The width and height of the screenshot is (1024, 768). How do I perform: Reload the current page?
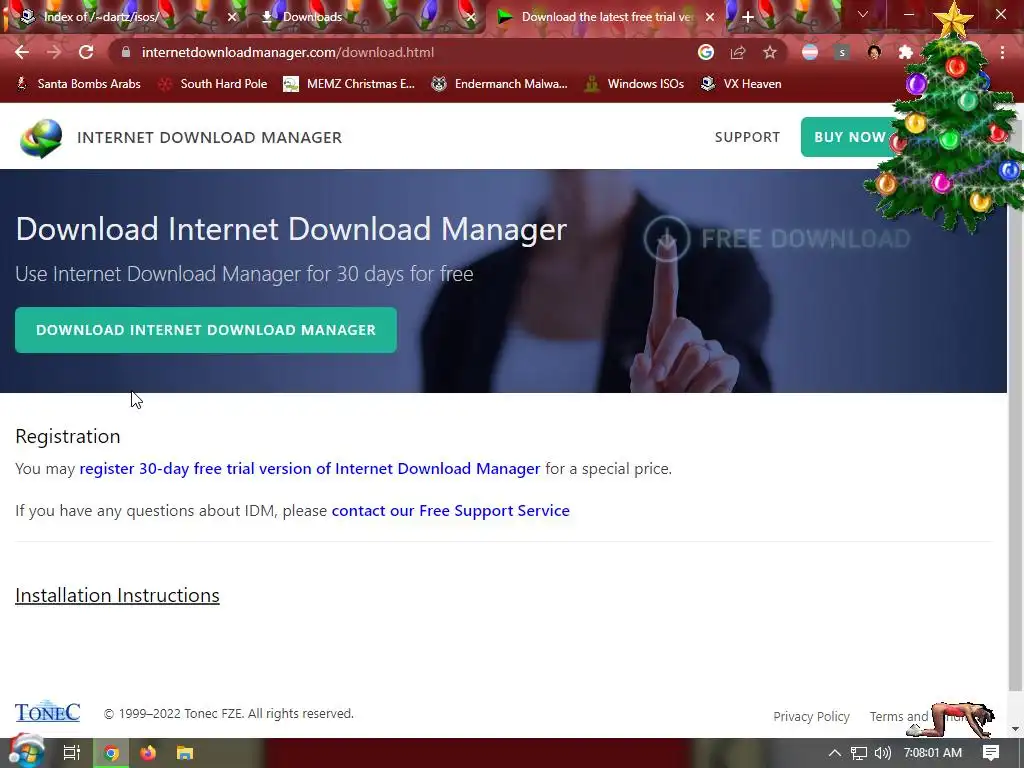86,52
